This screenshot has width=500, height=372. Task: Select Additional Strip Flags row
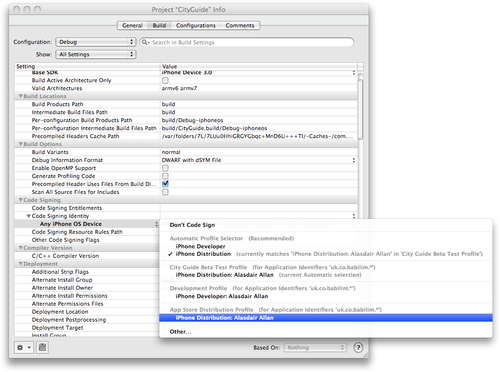87,272
